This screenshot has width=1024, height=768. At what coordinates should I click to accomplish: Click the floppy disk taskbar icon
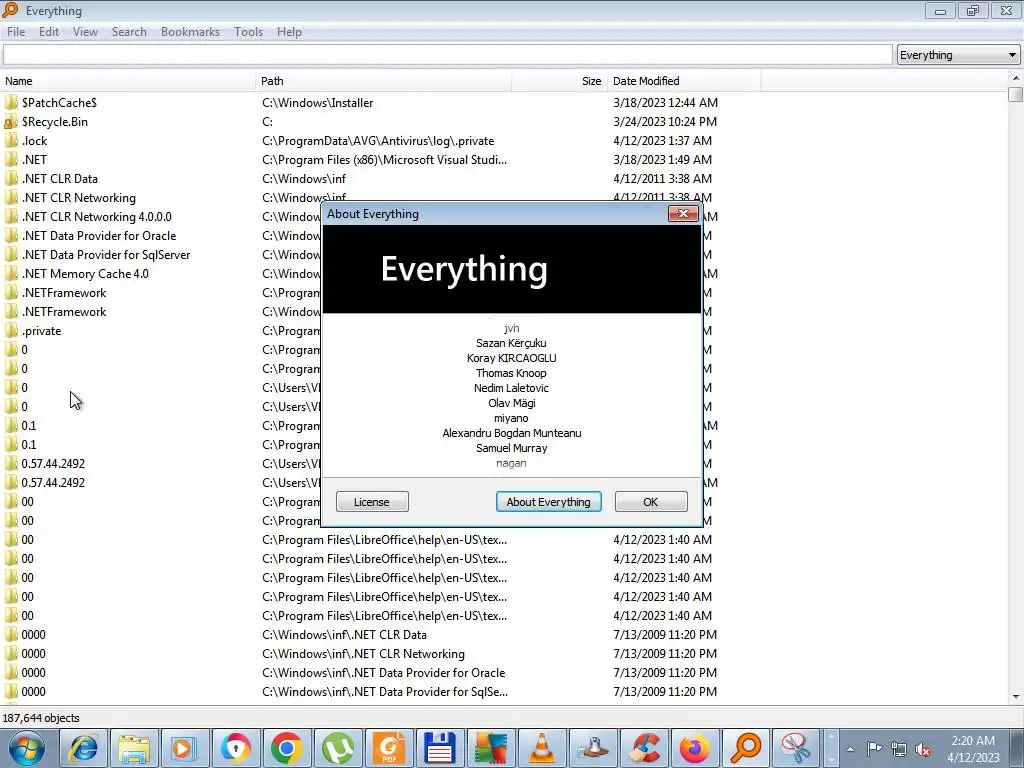coord(440,748)
